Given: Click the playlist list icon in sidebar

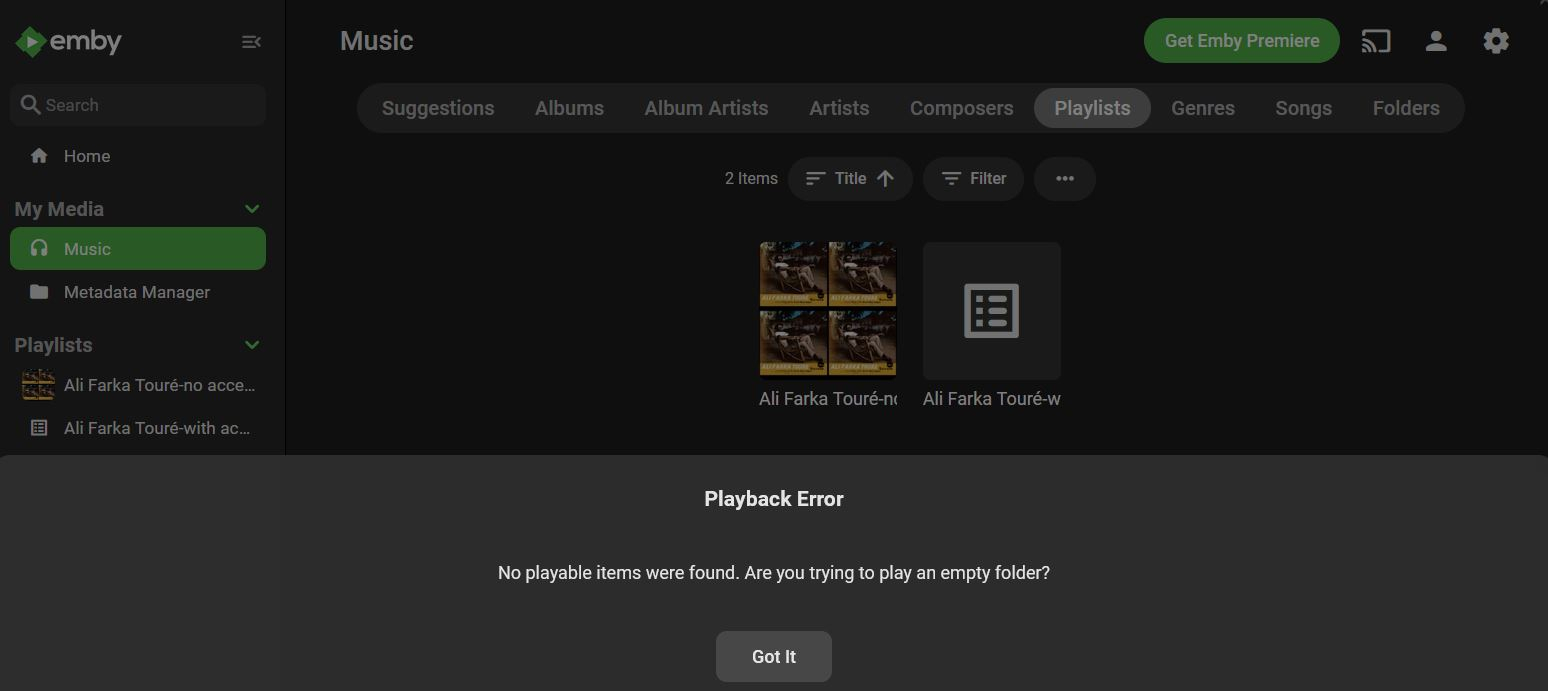Looking at the screenshot, I should coord(39,428).
